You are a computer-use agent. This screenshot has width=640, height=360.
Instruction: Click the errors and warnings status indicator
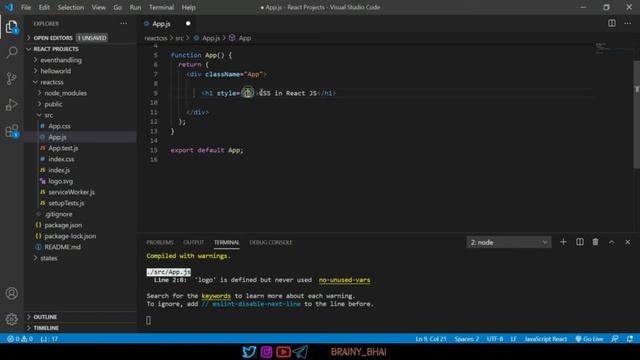[x=20, y=339]
